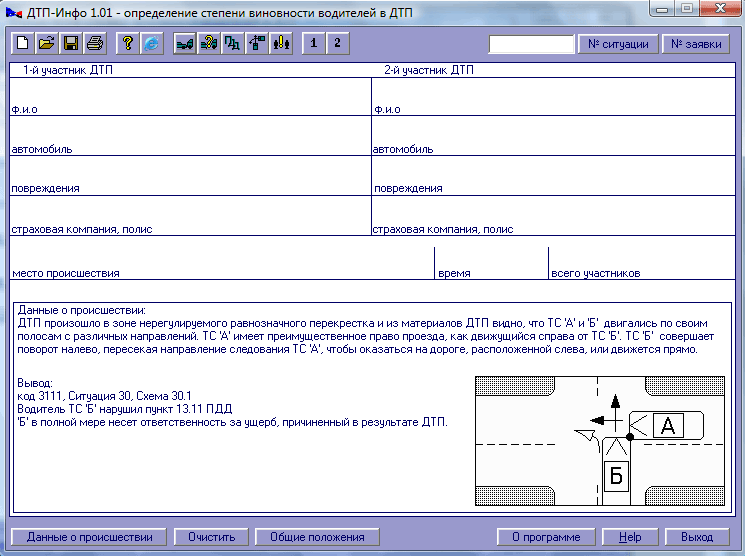Click the 'время' field
Image resolution: width=745 pixels, height=556 pixels.
[491, 263]
